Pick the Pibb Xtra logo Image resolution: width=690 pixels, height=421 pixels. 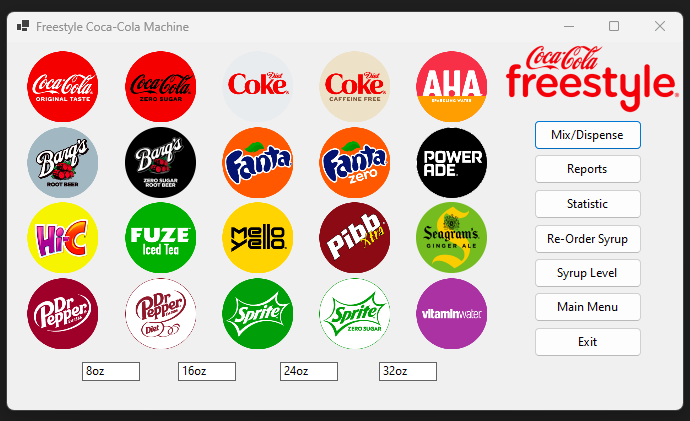coord(355,238)
